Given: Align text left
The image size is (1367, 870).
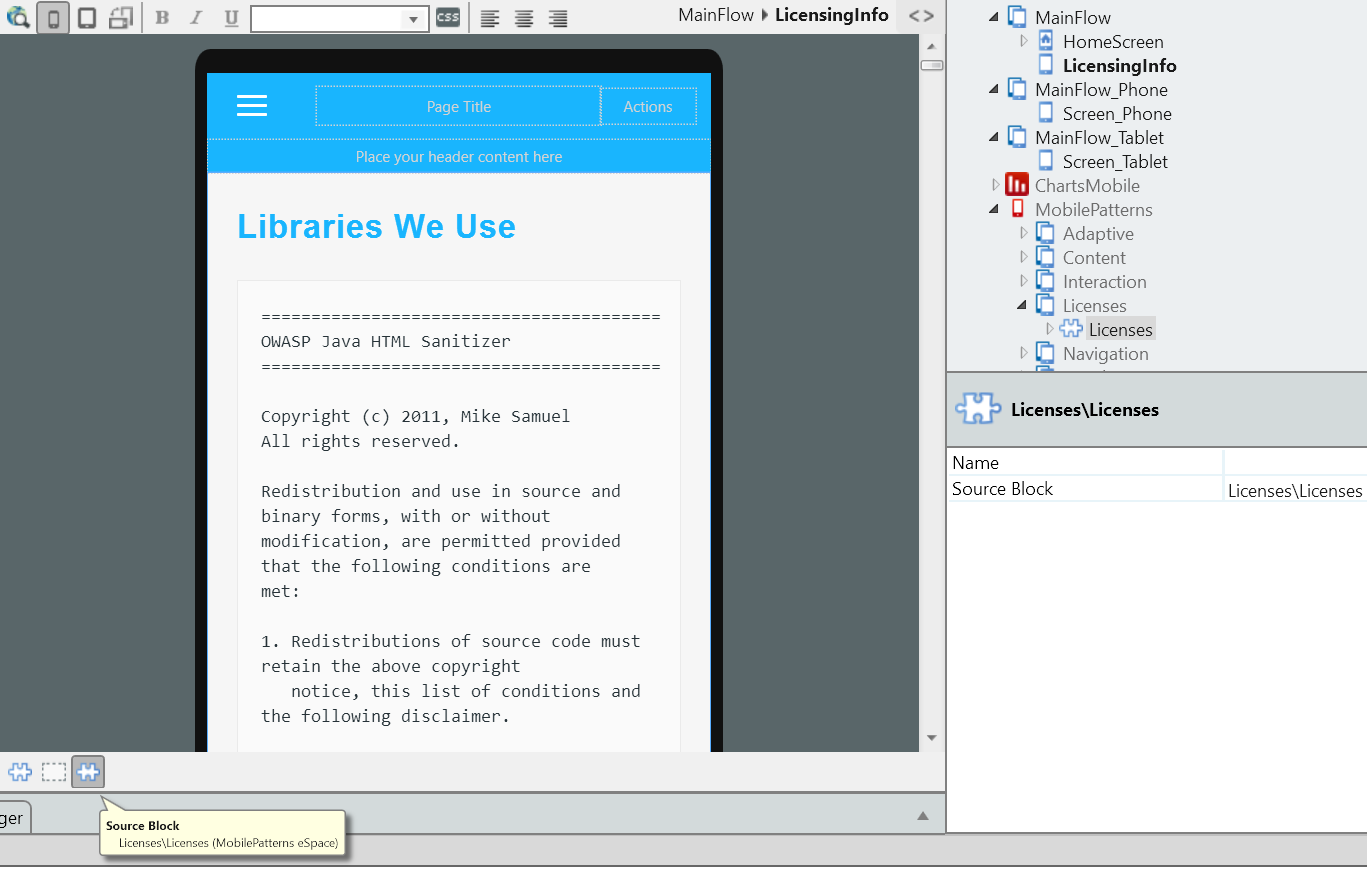Looking at the screenshot, I should [x=489, y=18].
